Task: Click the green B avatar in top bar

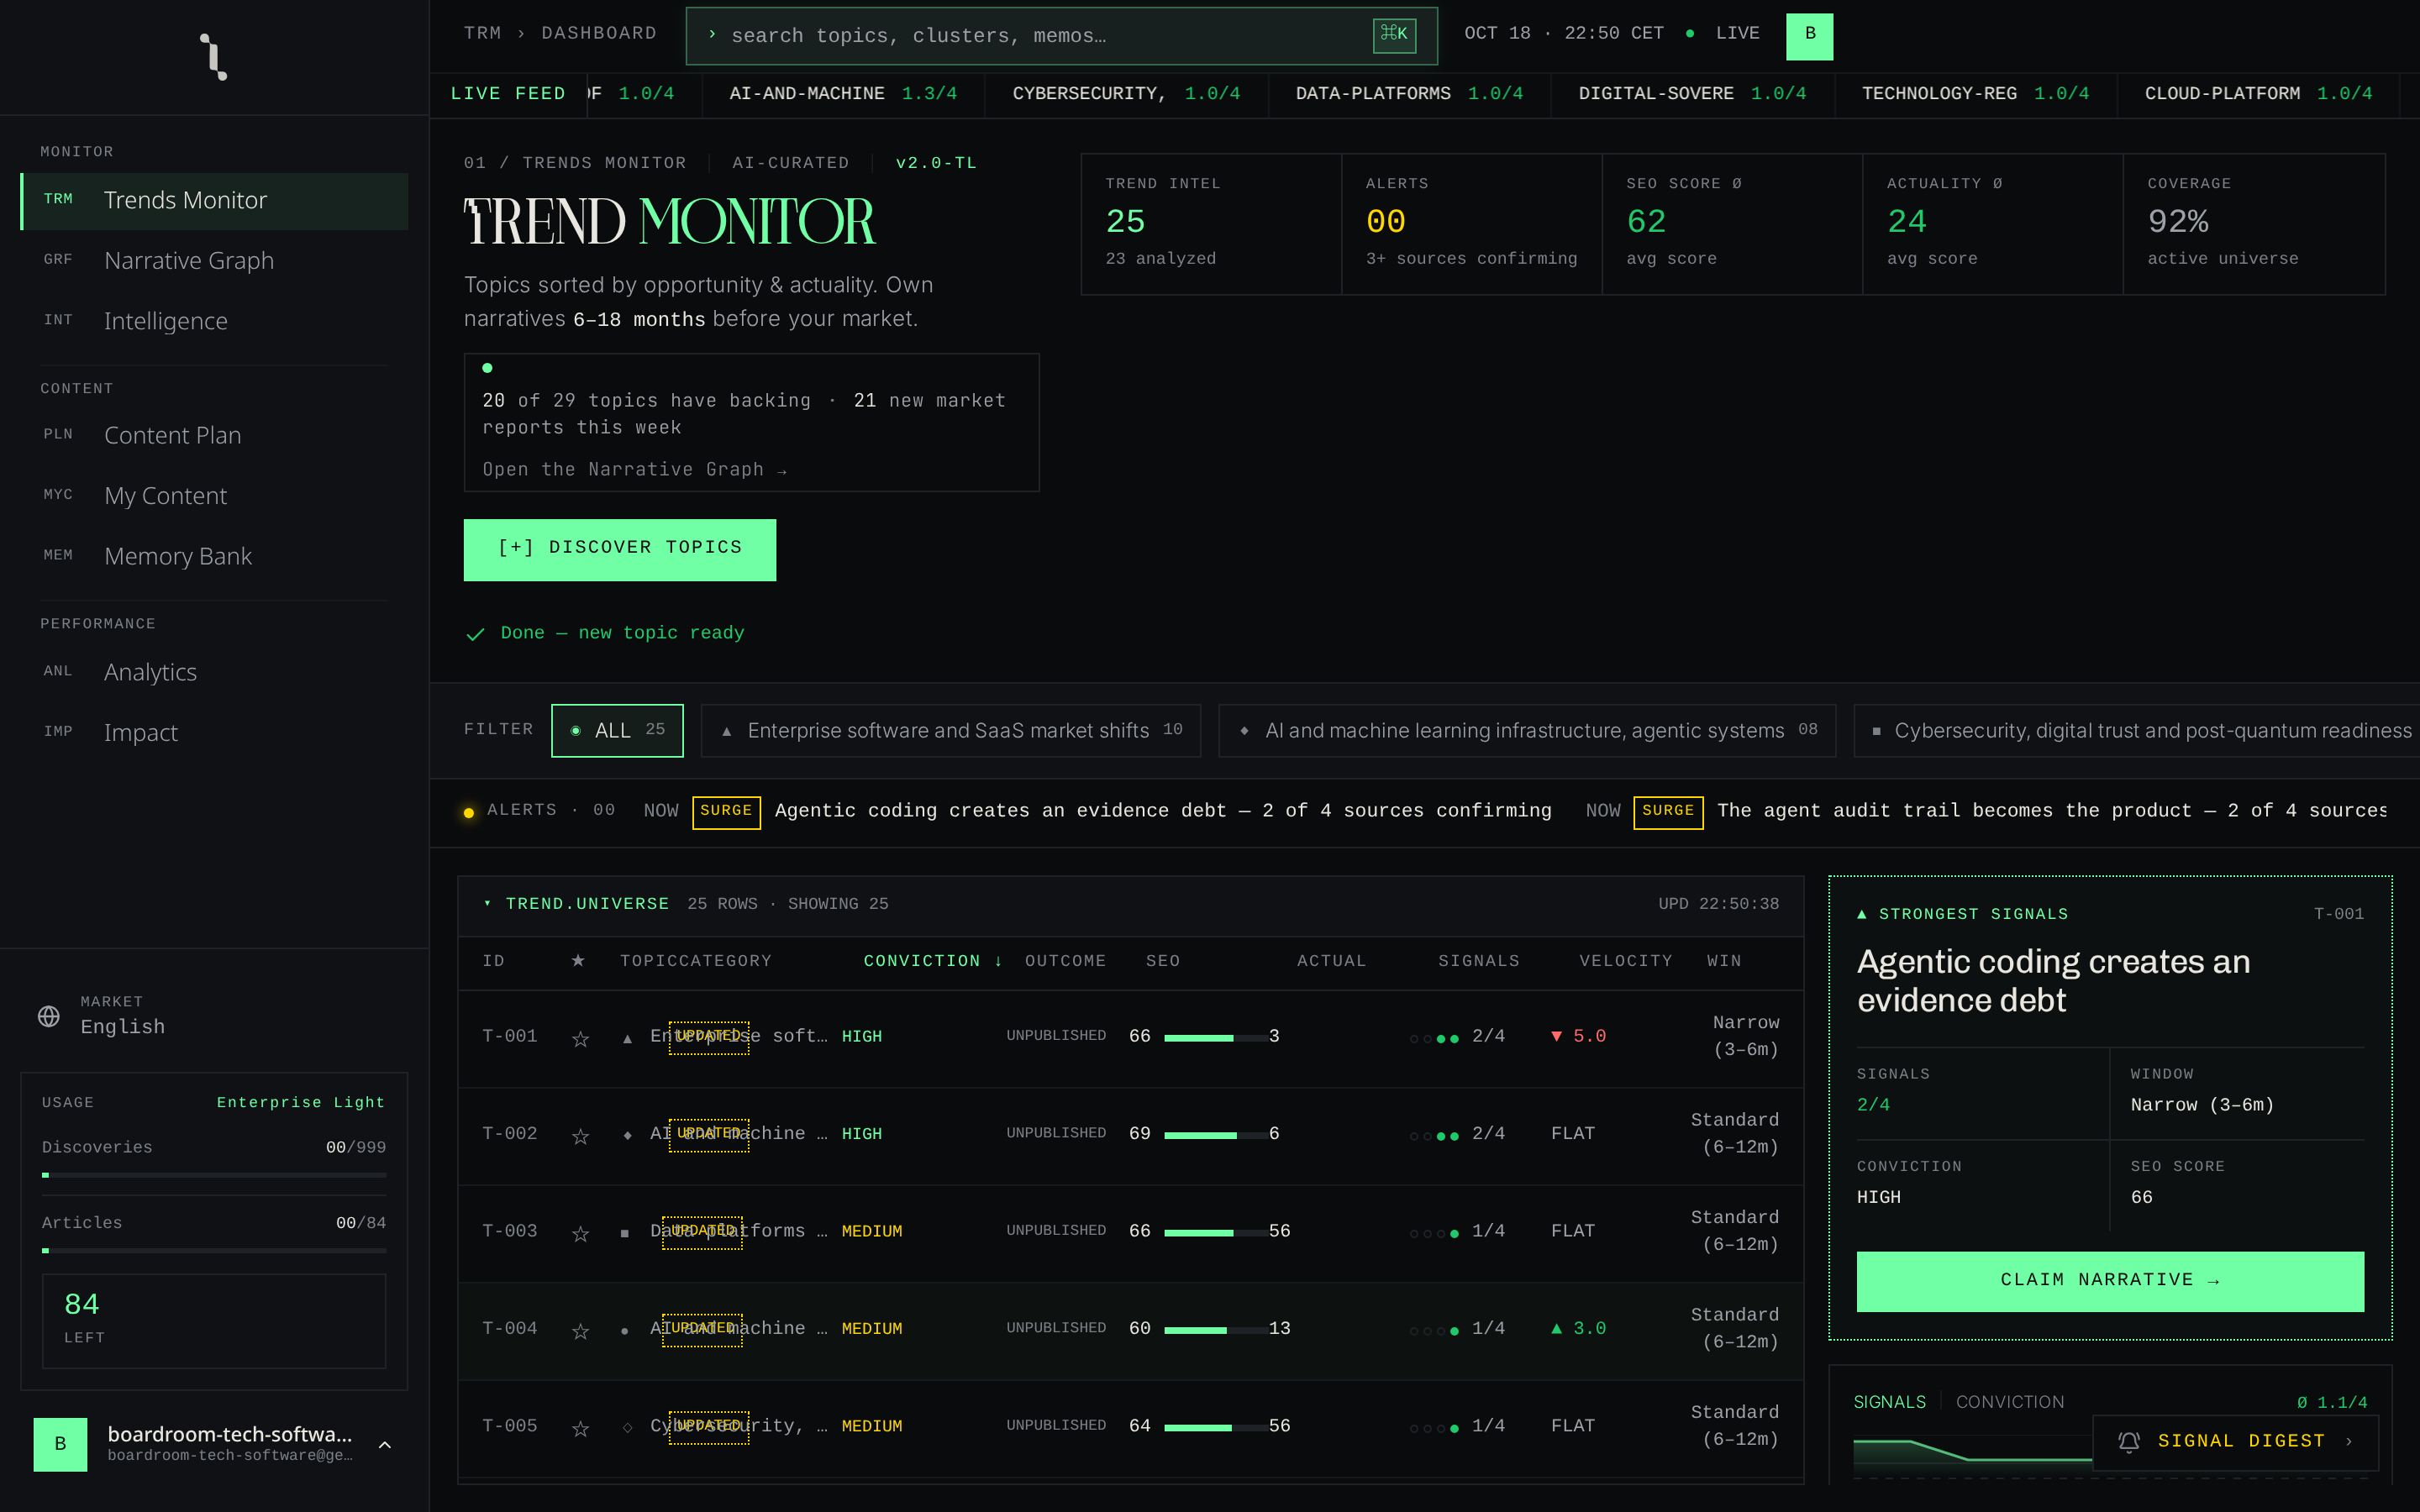Action: tap(1810, 35)
